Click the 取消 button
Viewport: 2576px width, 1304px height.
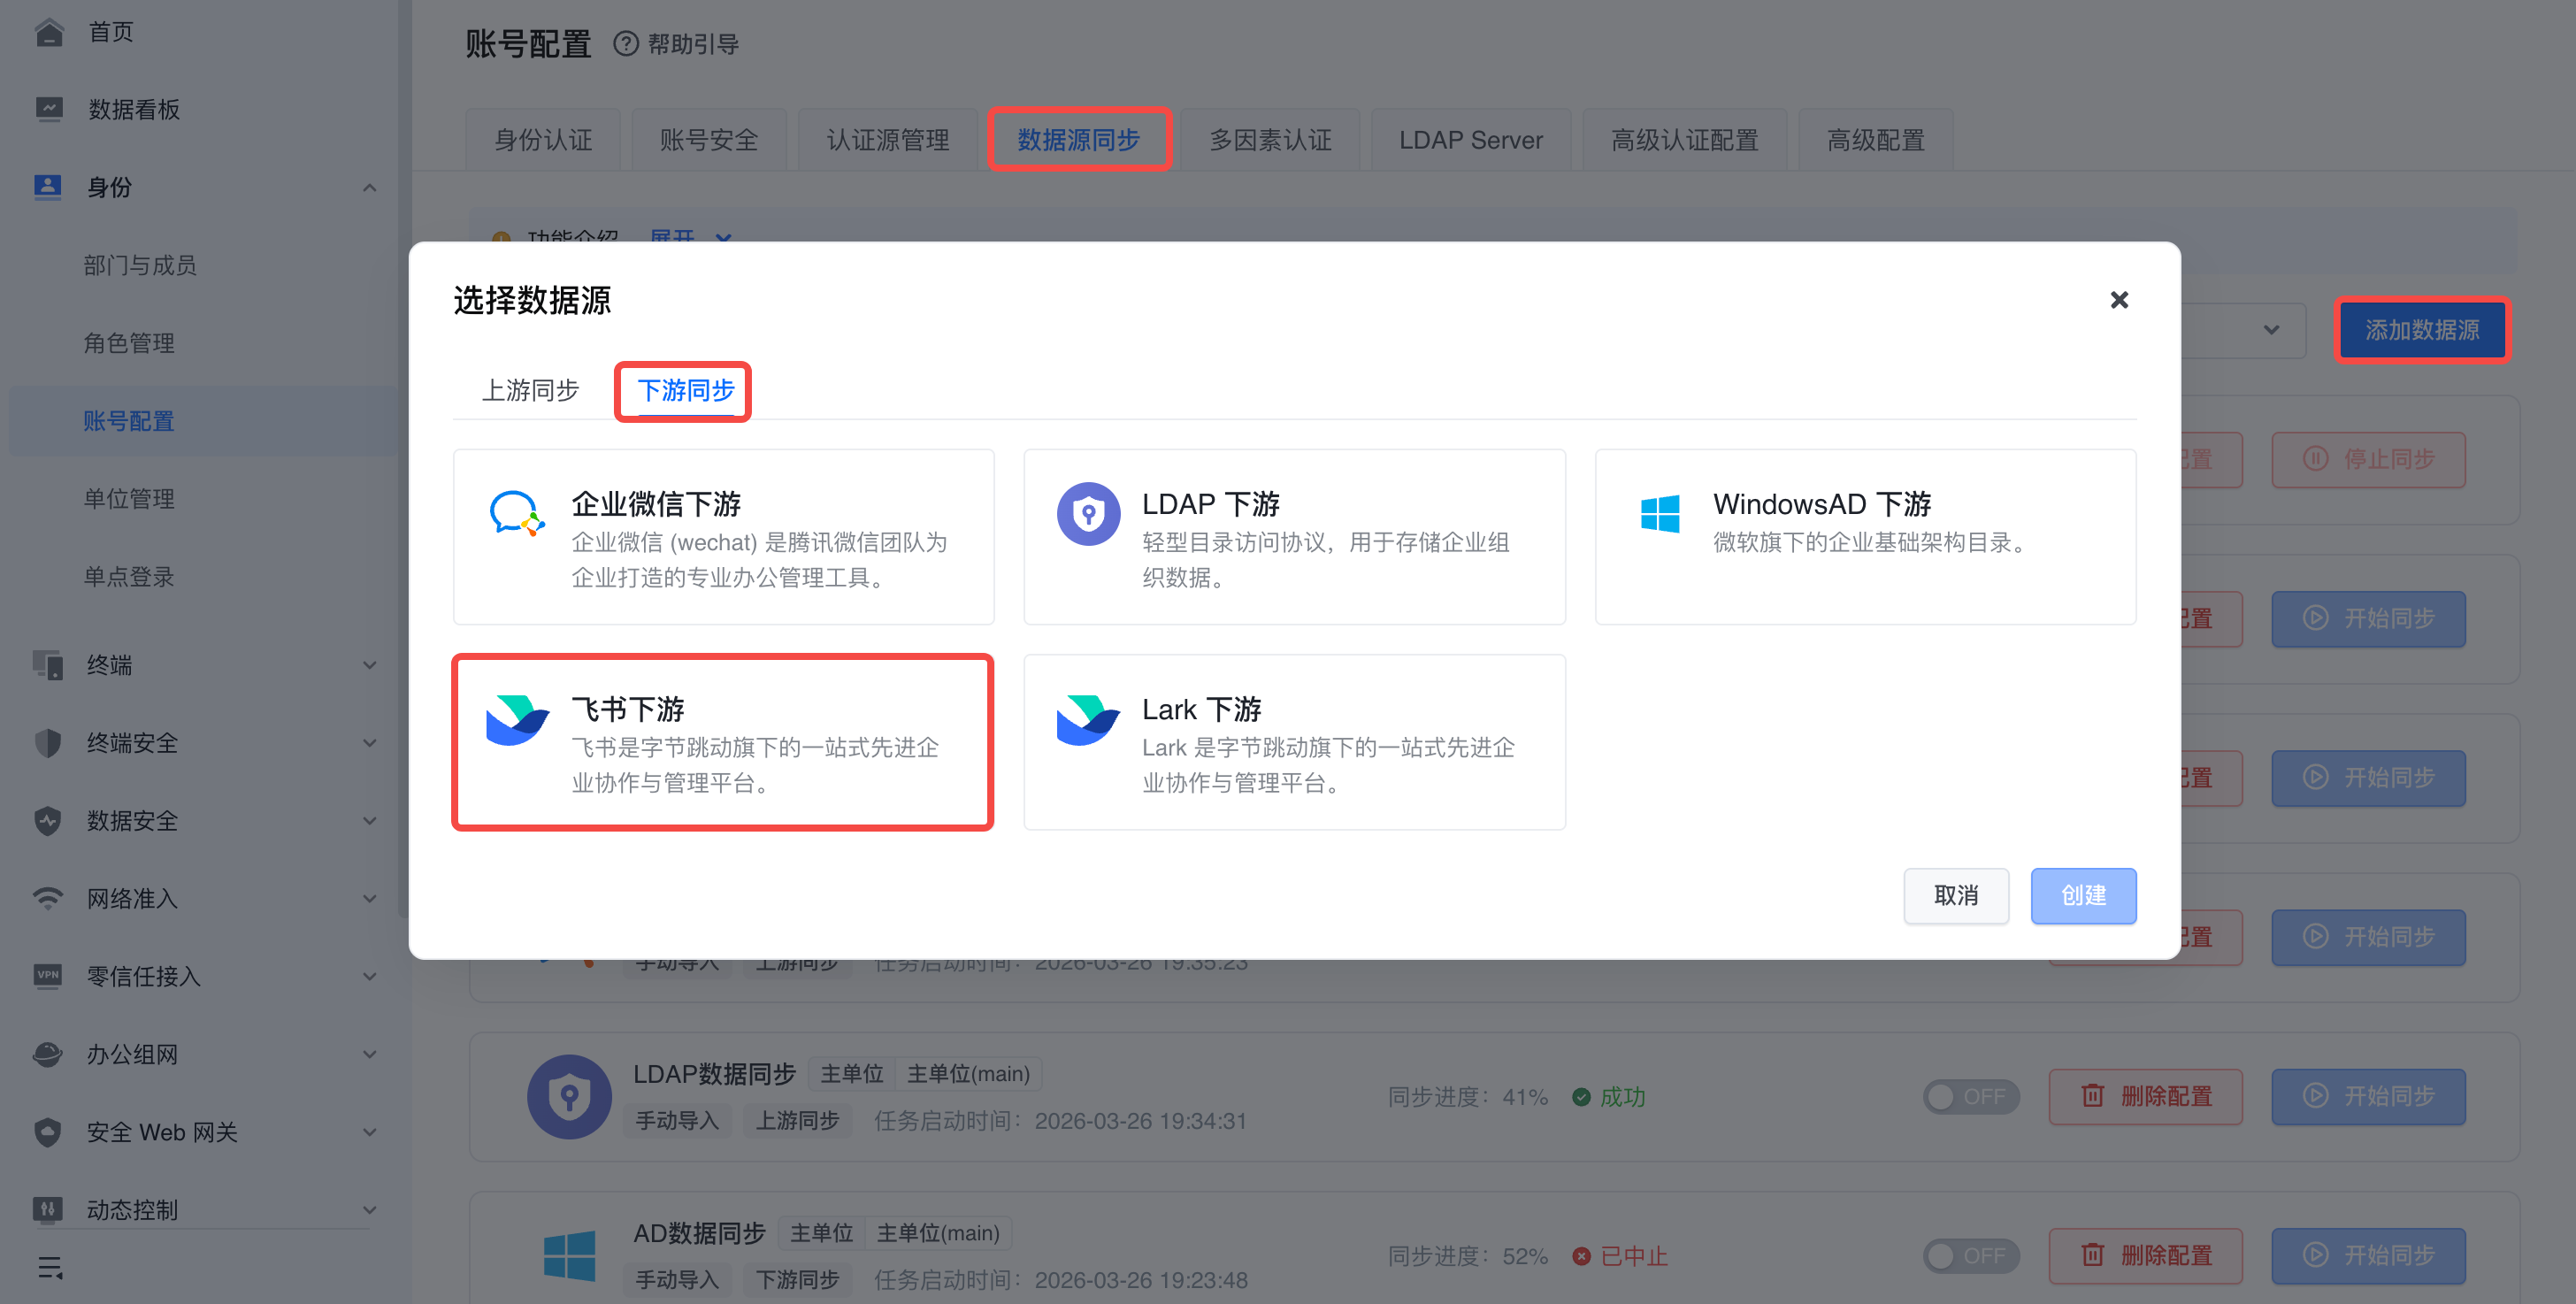[x=1955, y=895]
